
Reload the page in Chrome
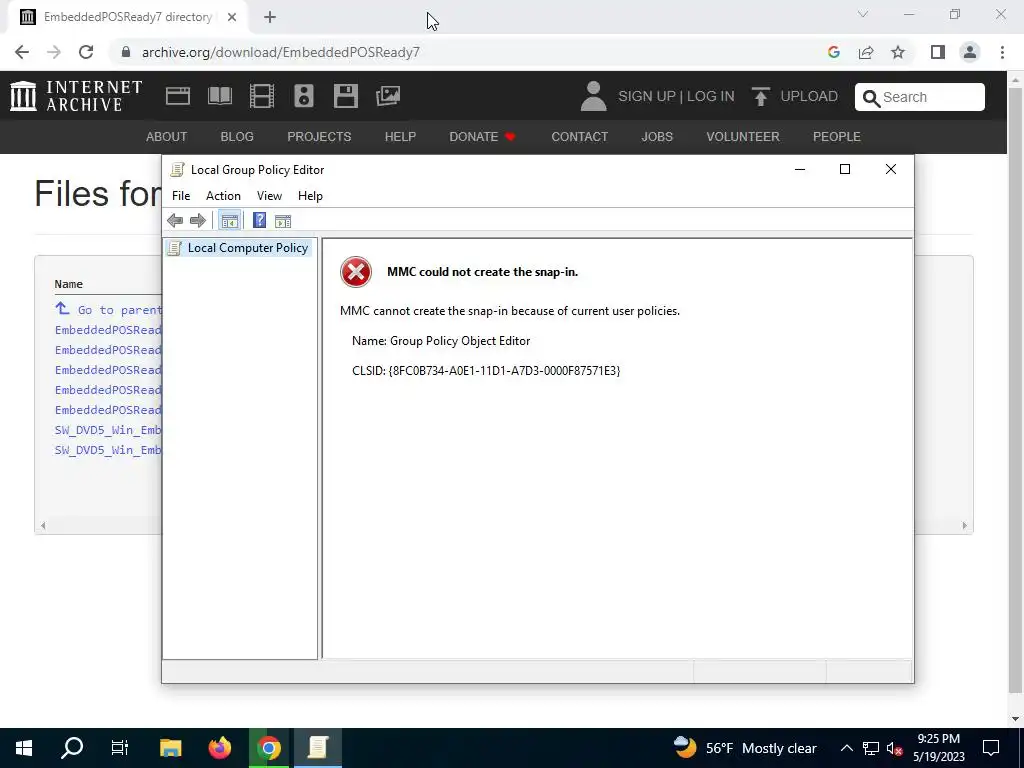click(86, 52)
